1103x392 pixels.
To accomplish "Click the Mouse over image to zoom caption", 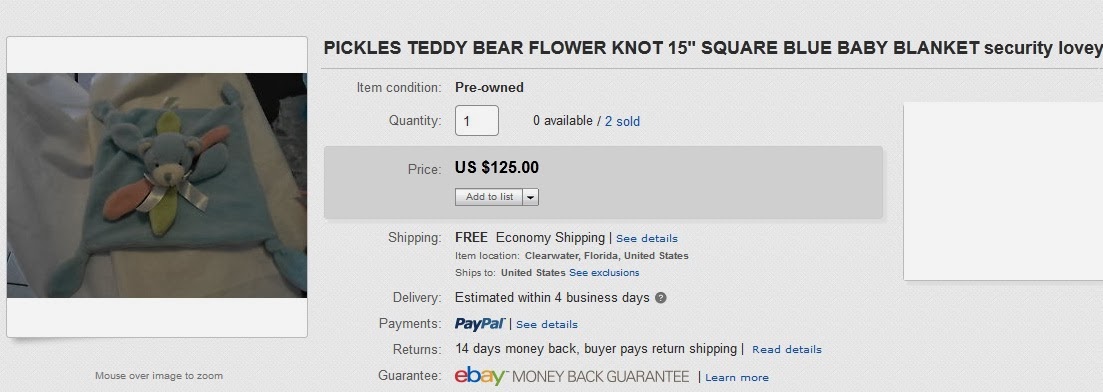I will coord(159,376).
